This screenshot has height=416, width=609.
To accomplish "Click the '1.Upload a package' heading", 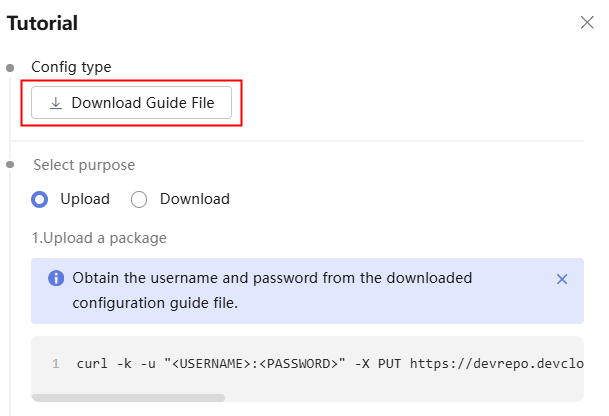I will [99, 238].
